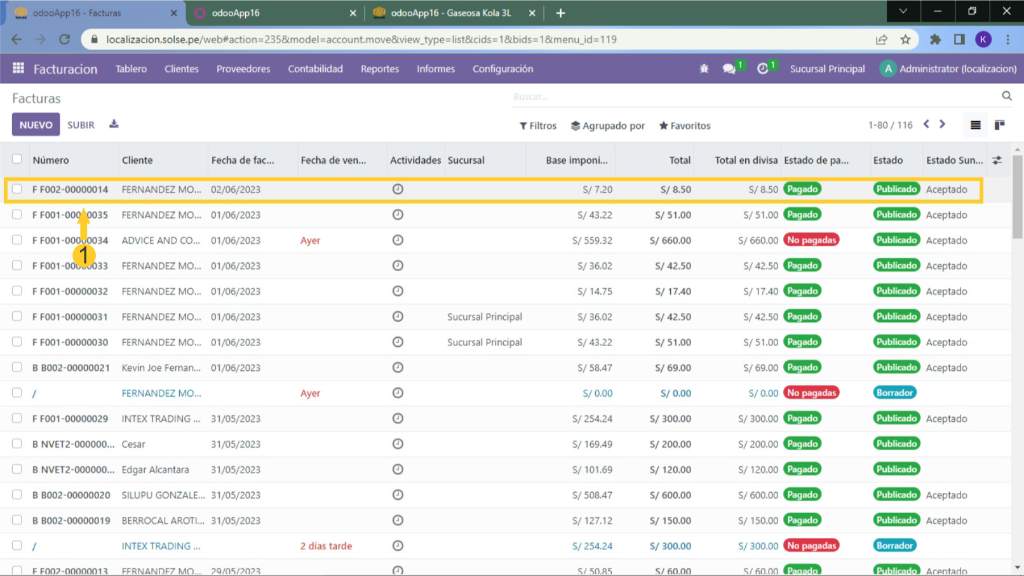Click the debug bug icon in navbar
Viewport: 1024px width, 576px height.
coord(703,69)
